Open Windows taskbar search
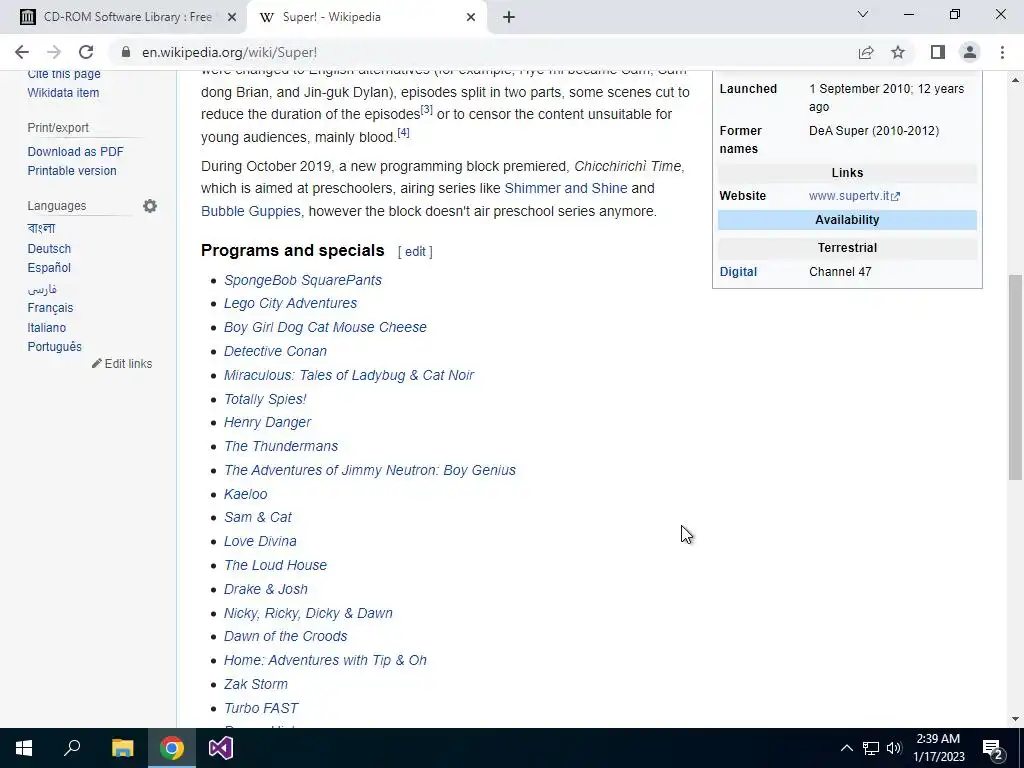 click(x=72, y=748)
